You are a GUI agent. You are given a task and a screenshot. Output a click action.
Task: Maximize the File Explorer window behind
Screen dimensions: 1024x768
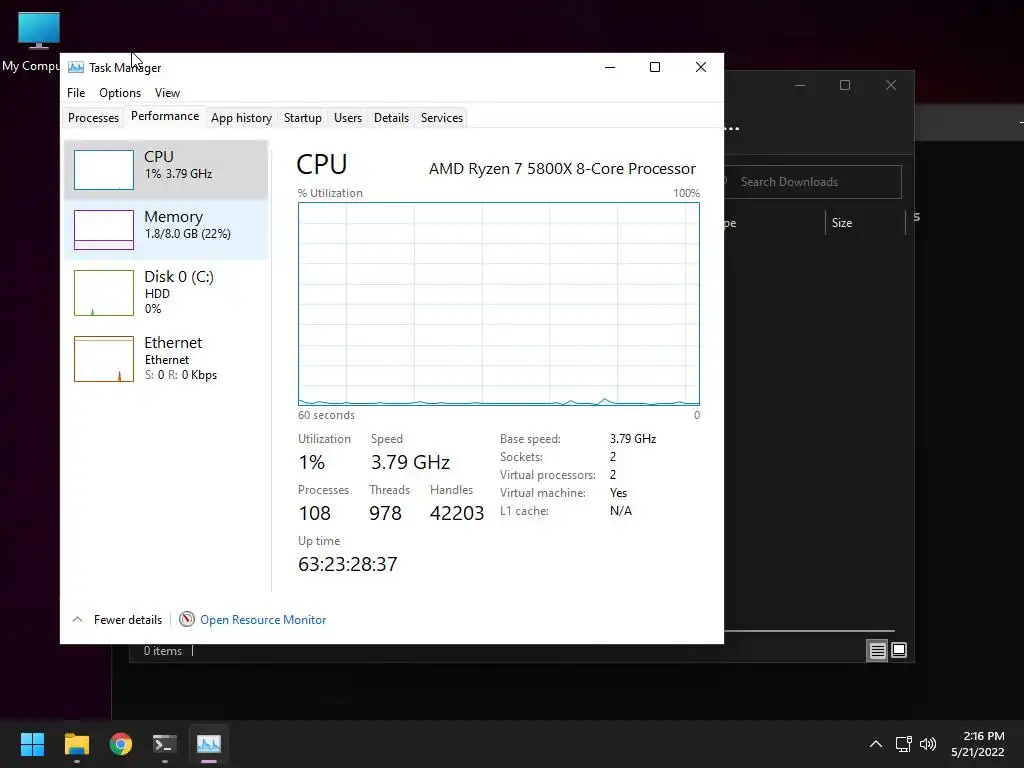845,86
